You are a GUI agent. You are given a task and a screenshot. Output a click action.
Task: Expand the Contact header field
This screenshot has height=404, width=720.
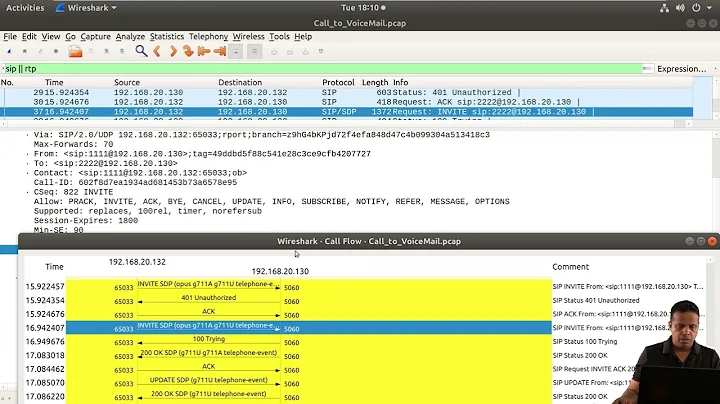pos(28,174)
